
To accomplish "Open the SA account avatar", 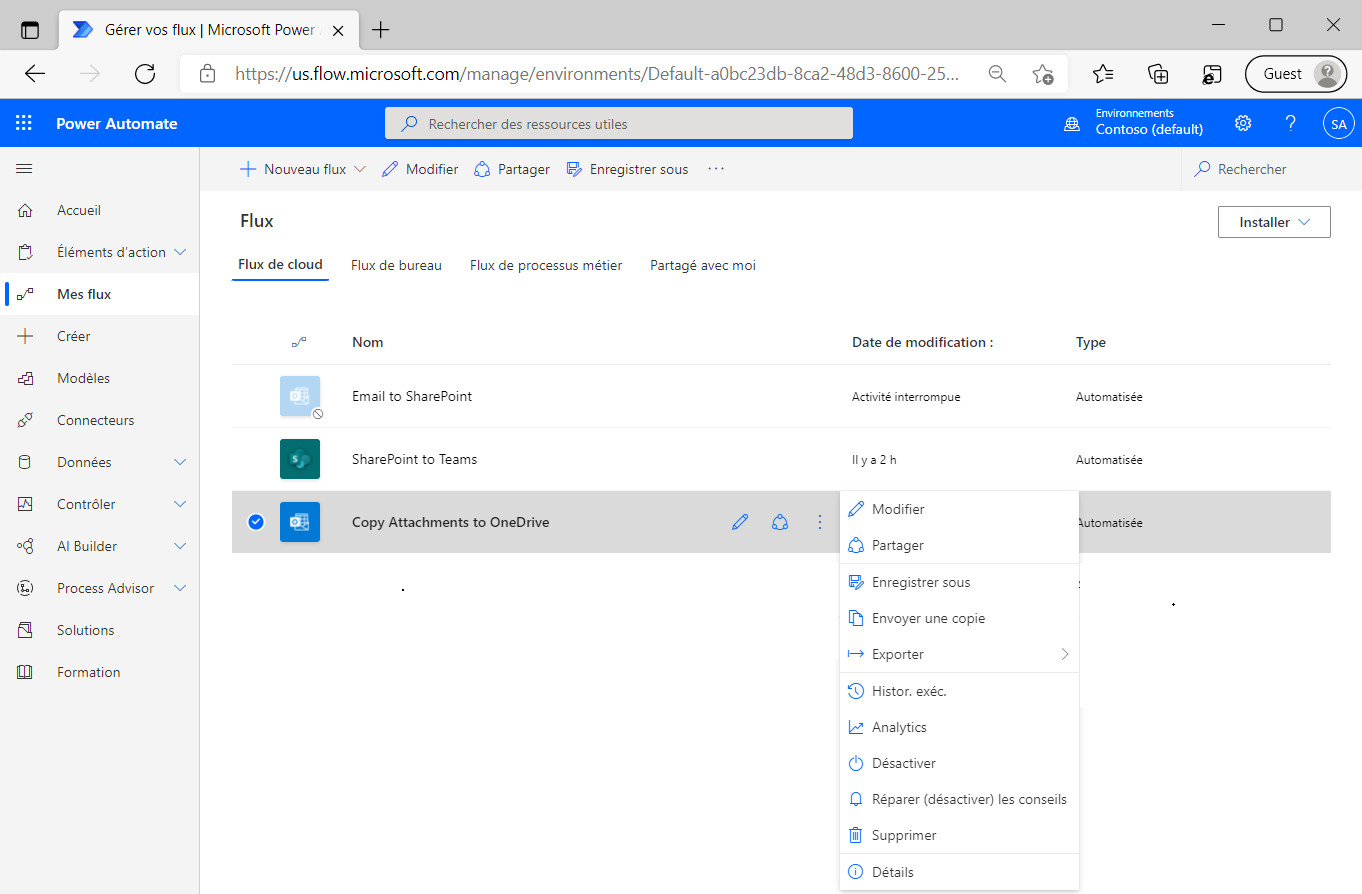I will [1338, 124].
